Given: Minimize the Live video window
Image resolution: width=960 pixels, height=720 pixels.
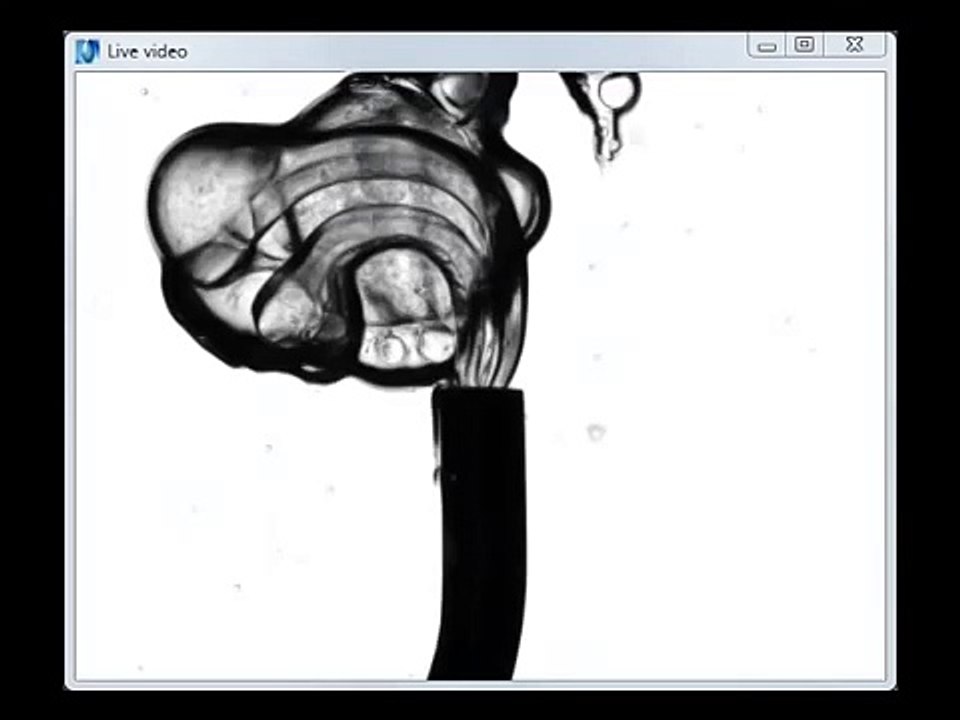Looking at the screenshot, I should 767,46.
